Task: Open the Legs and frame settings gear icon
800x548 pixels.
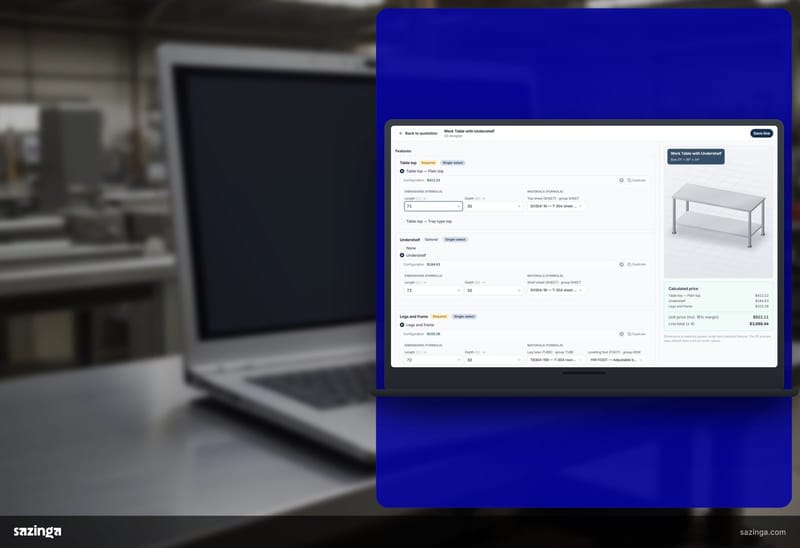Action: pos(621,334)
